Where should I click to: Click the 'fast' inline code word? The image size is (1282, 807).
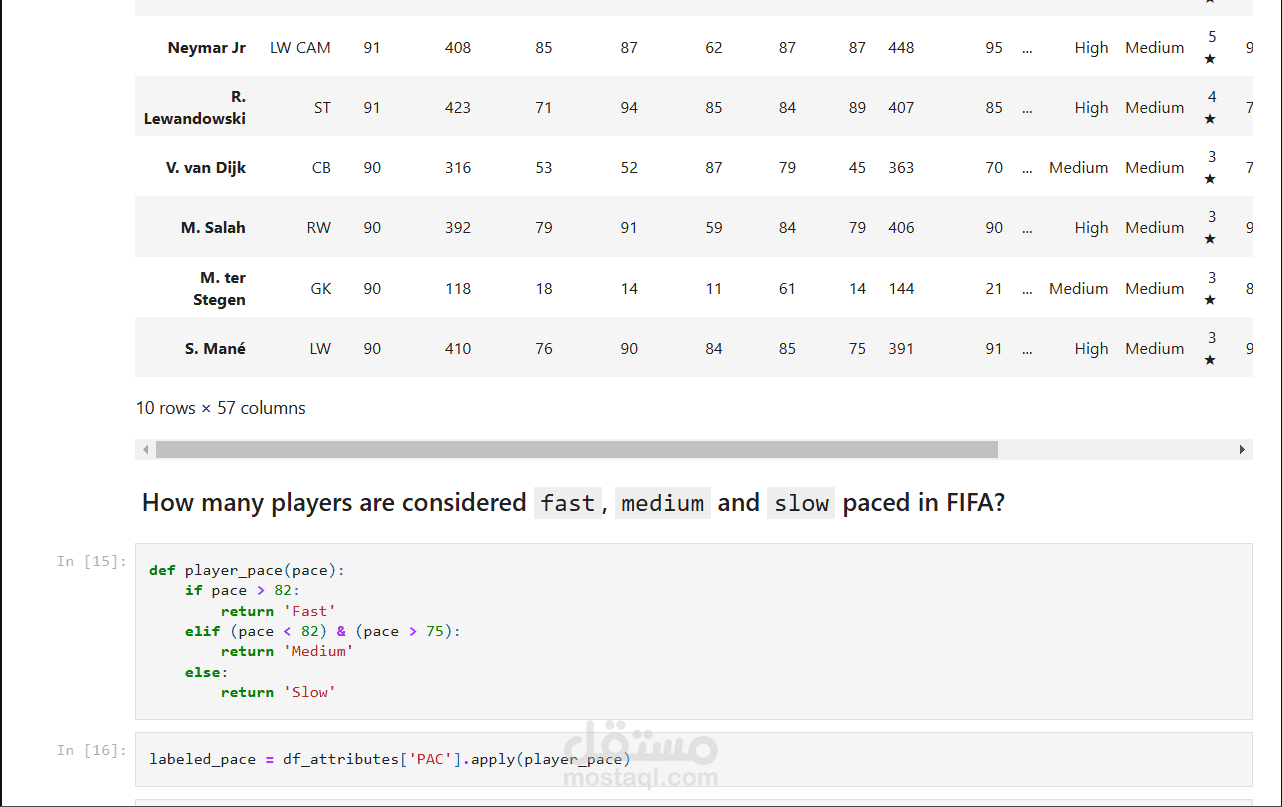tap(567, 503)
